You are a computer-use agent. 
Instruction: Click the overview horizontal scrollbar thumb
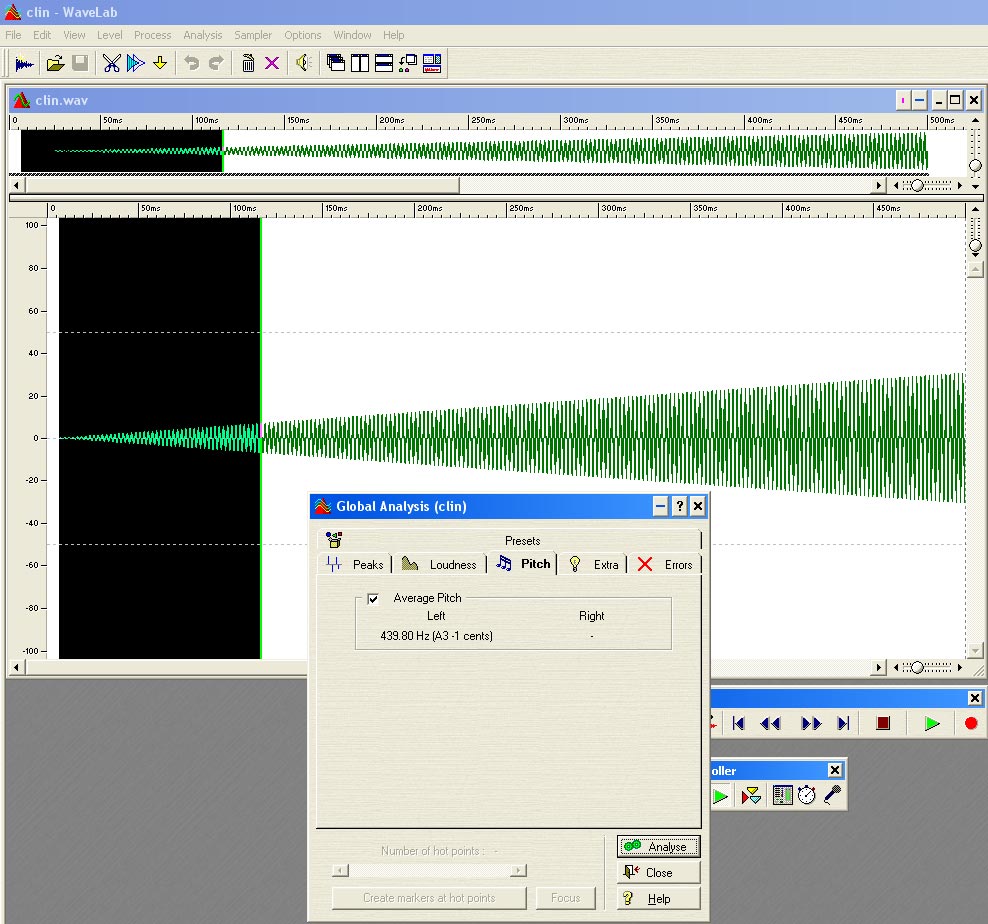pos(240,185)
